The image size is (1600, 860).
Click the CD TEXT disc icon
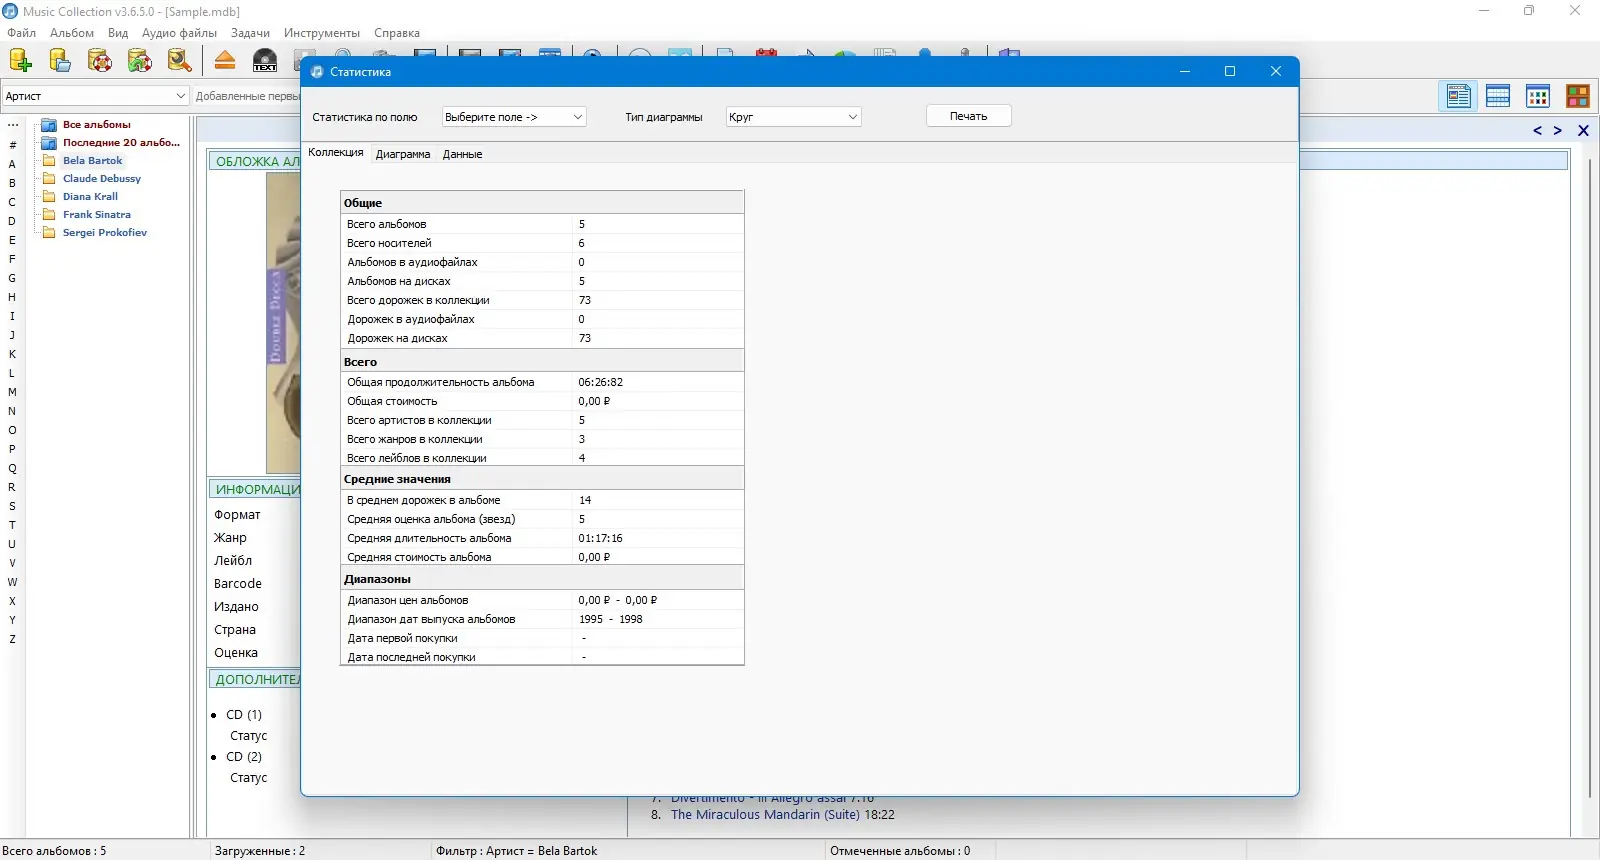(x=265, y=61)
